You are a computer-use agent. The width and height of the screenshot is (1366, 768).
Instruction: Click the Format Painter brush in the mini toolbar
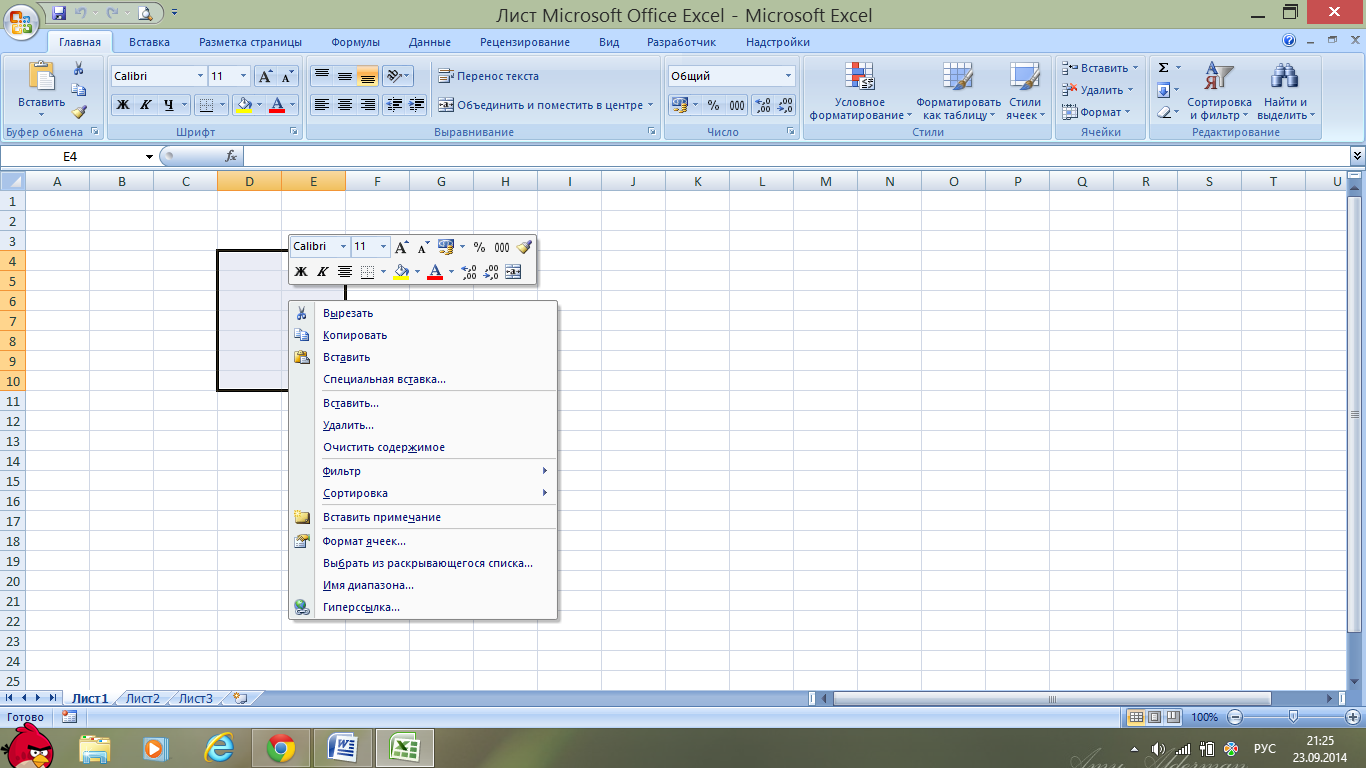(525, 247)
